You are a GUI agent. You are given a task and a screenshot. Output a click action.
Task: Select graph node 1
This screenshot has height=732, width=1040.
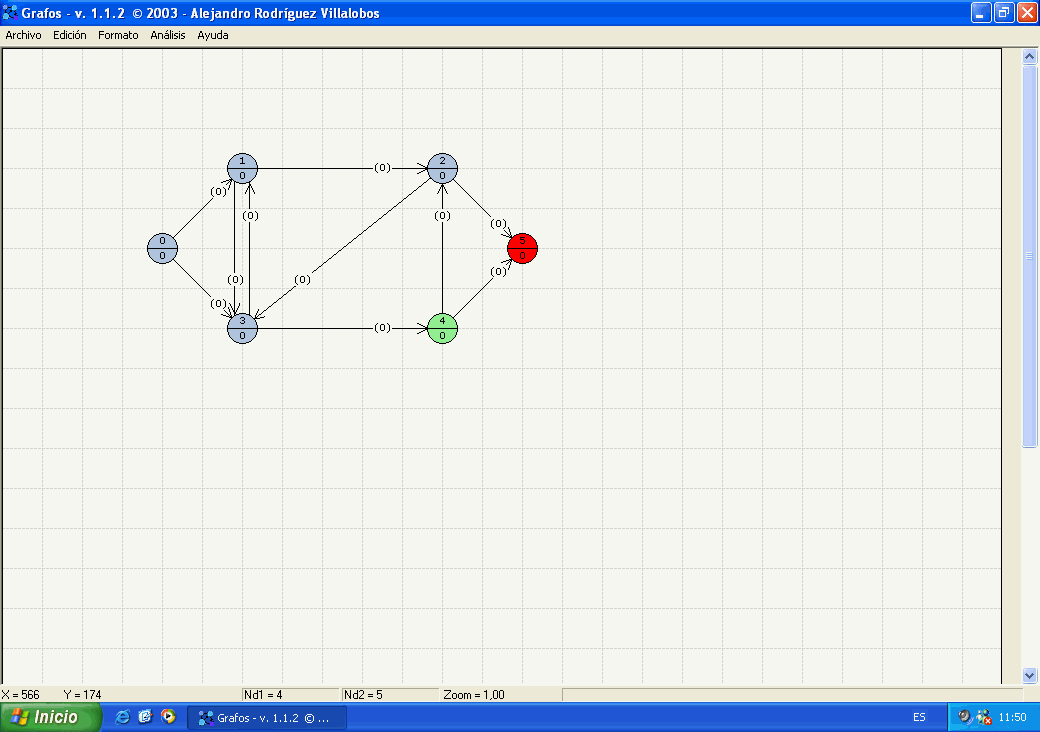pyautogui.click(x=242, y=168)
